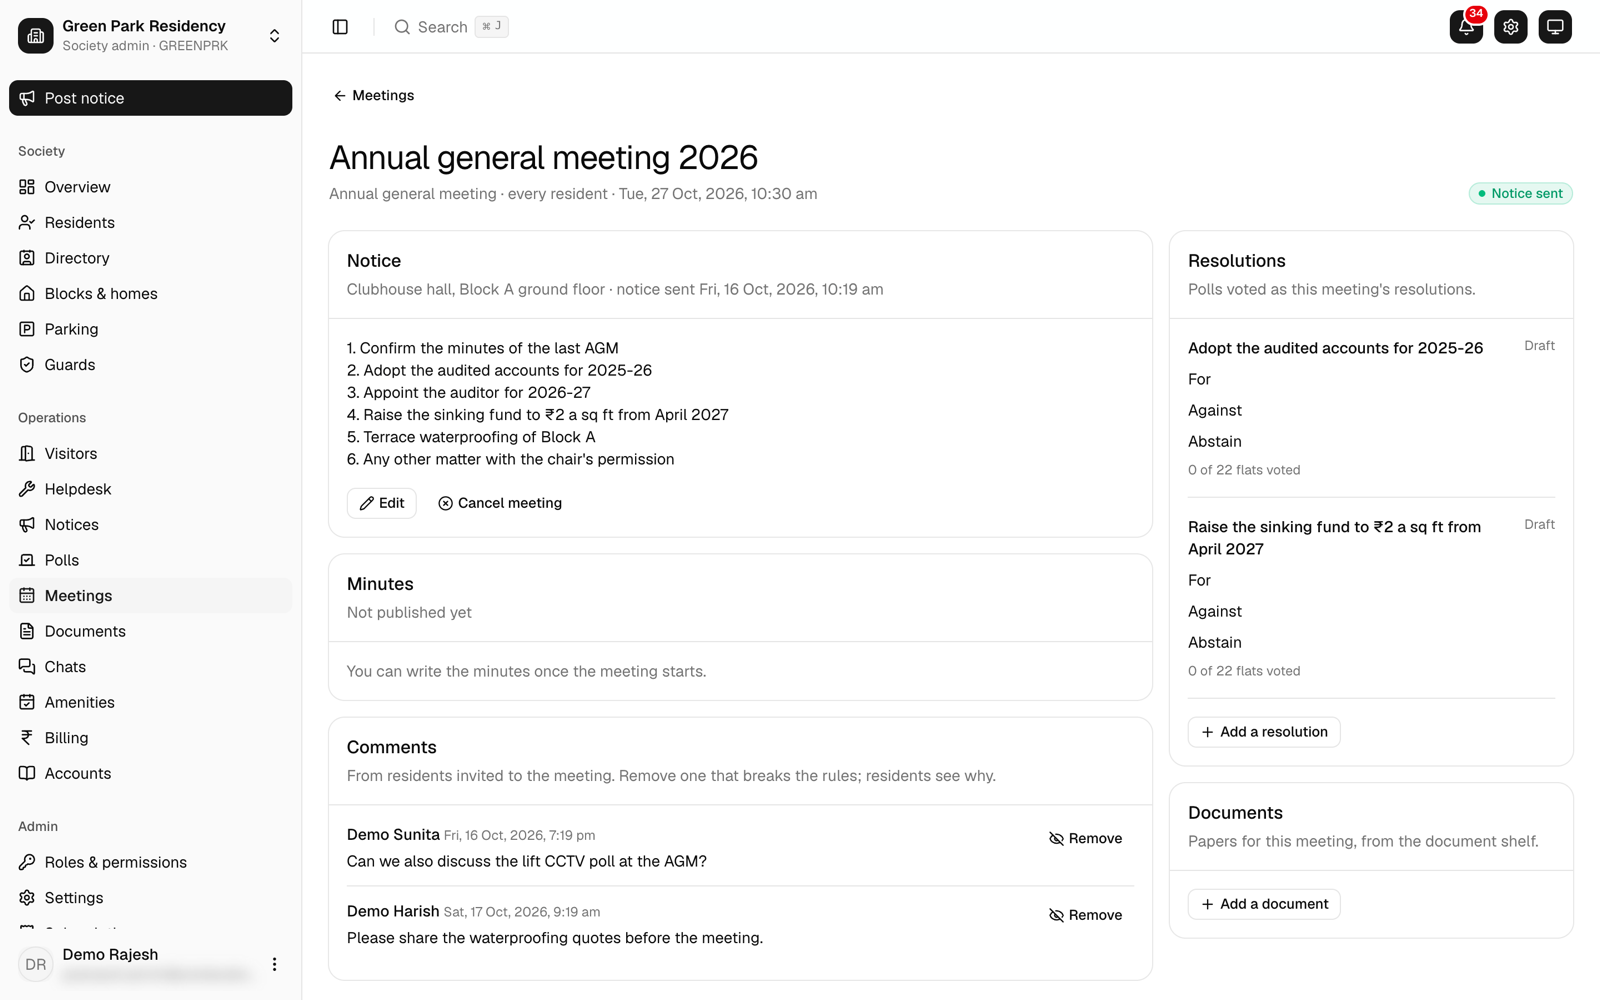Click the Meetings calendar icon

27,595
